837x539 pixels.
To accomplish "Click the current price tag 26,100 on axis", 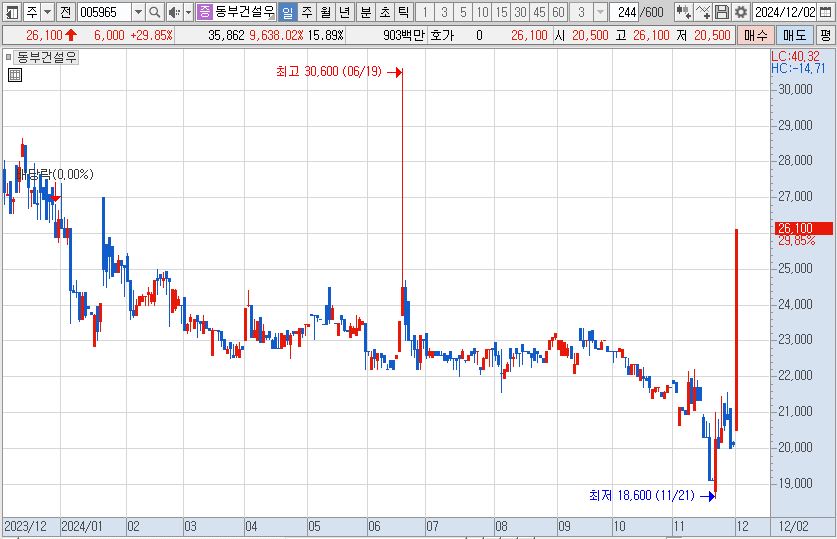I will (x=803, y=228).
